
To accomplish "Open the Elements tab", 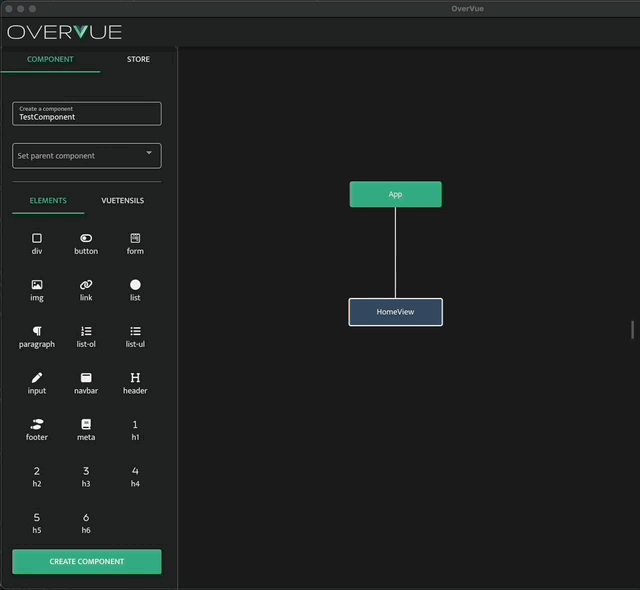I will point(48,201).
